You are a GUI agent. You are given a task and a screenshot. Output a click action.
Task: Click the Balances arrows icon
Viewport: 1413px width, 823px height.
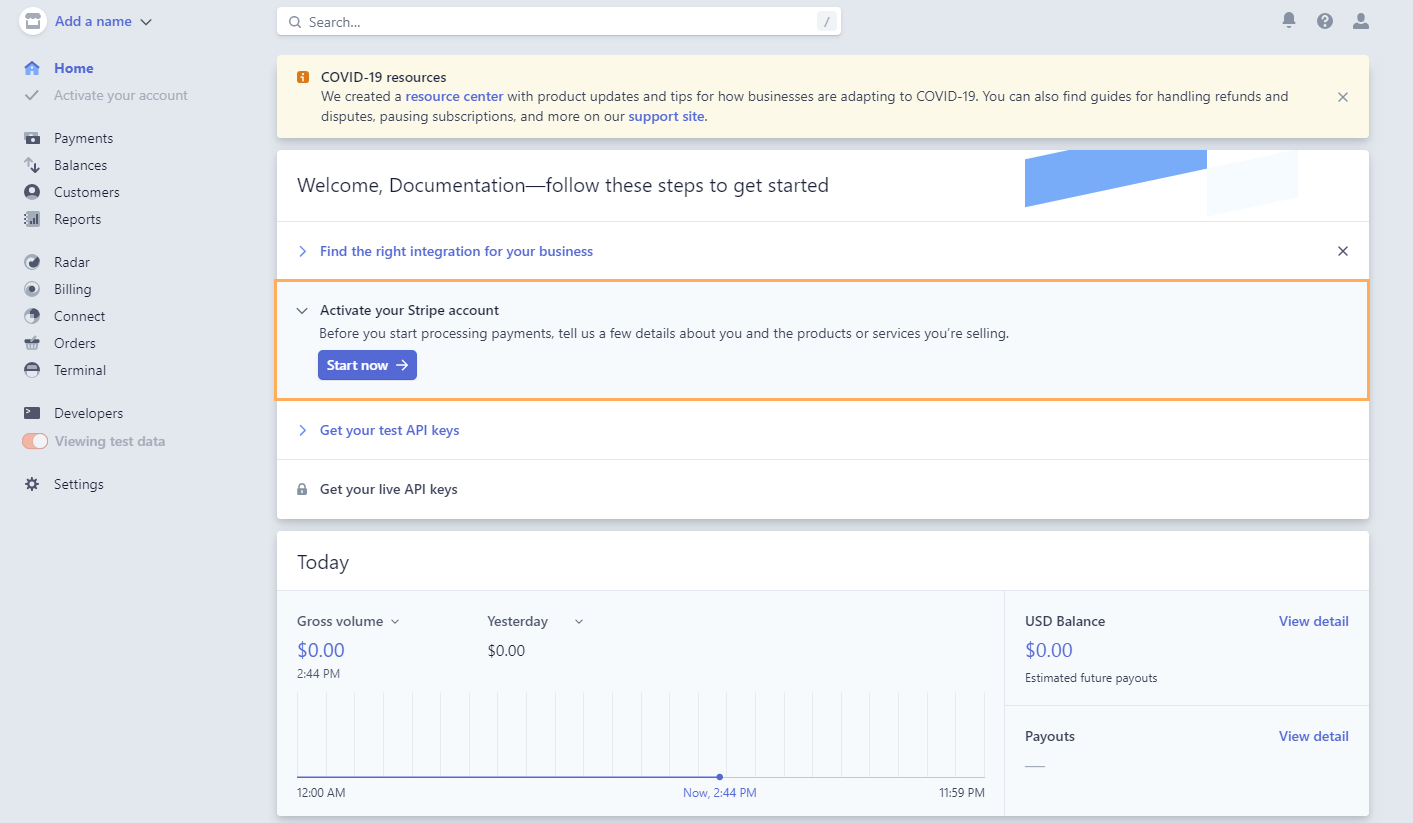(33, 165)
